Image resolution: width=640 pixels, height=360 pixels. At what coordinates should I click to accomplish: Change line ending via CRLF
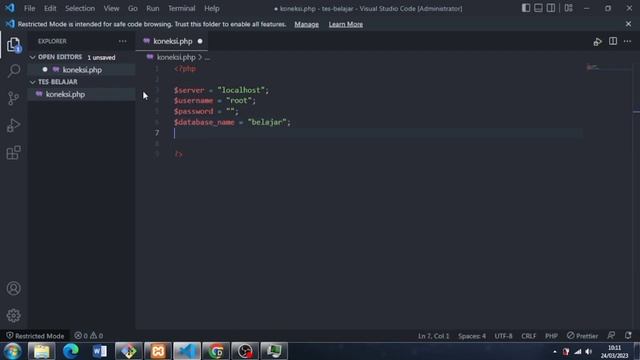529,336
